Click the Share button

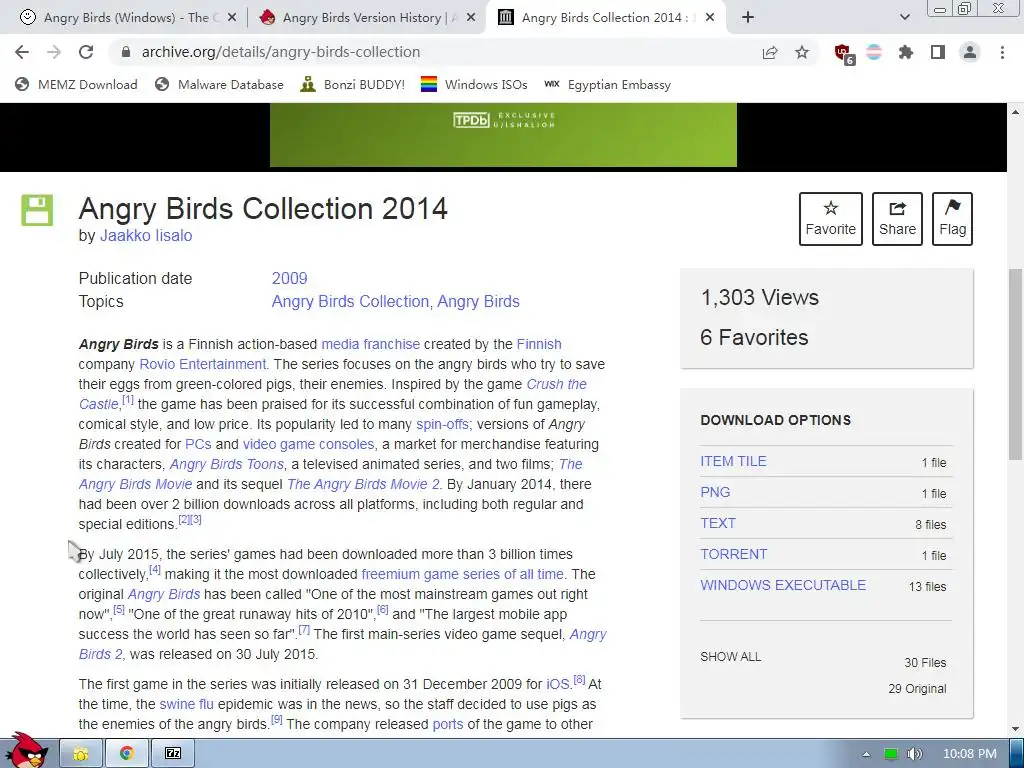click(x=897, y=219)
